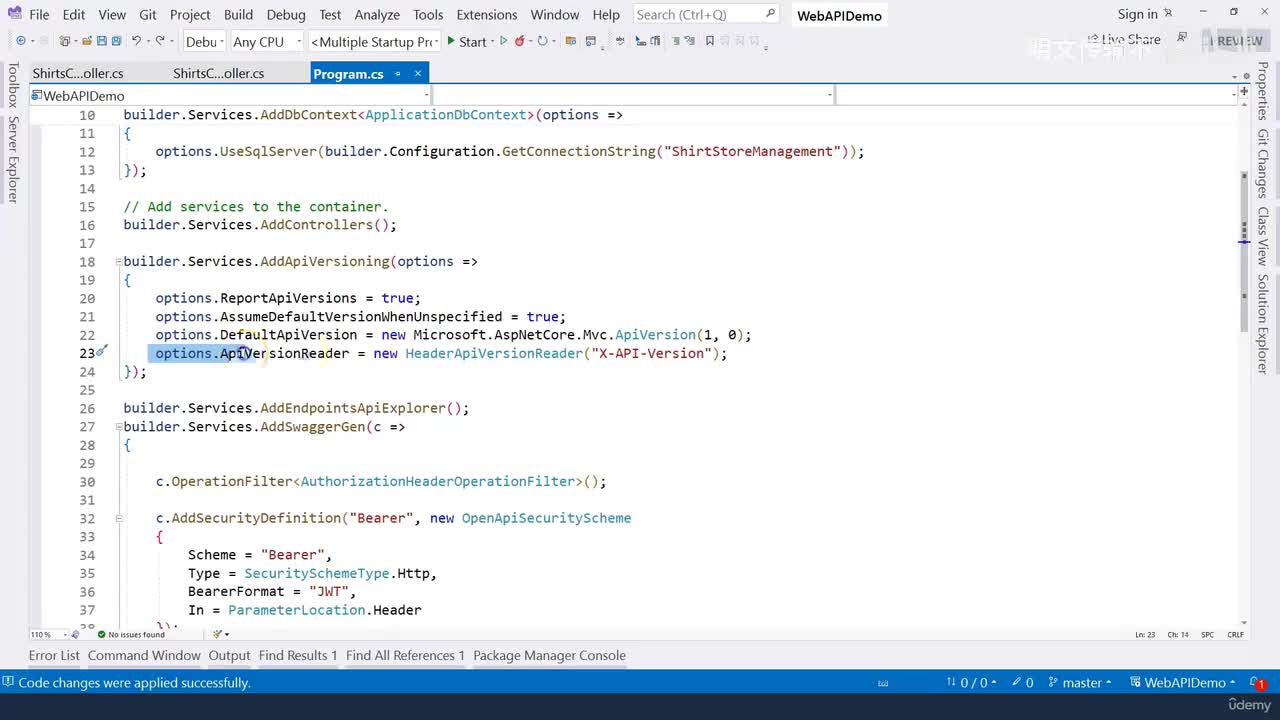
Task: Collapse the AddSwaggerGen block on line 27
Action: point(119,427)
